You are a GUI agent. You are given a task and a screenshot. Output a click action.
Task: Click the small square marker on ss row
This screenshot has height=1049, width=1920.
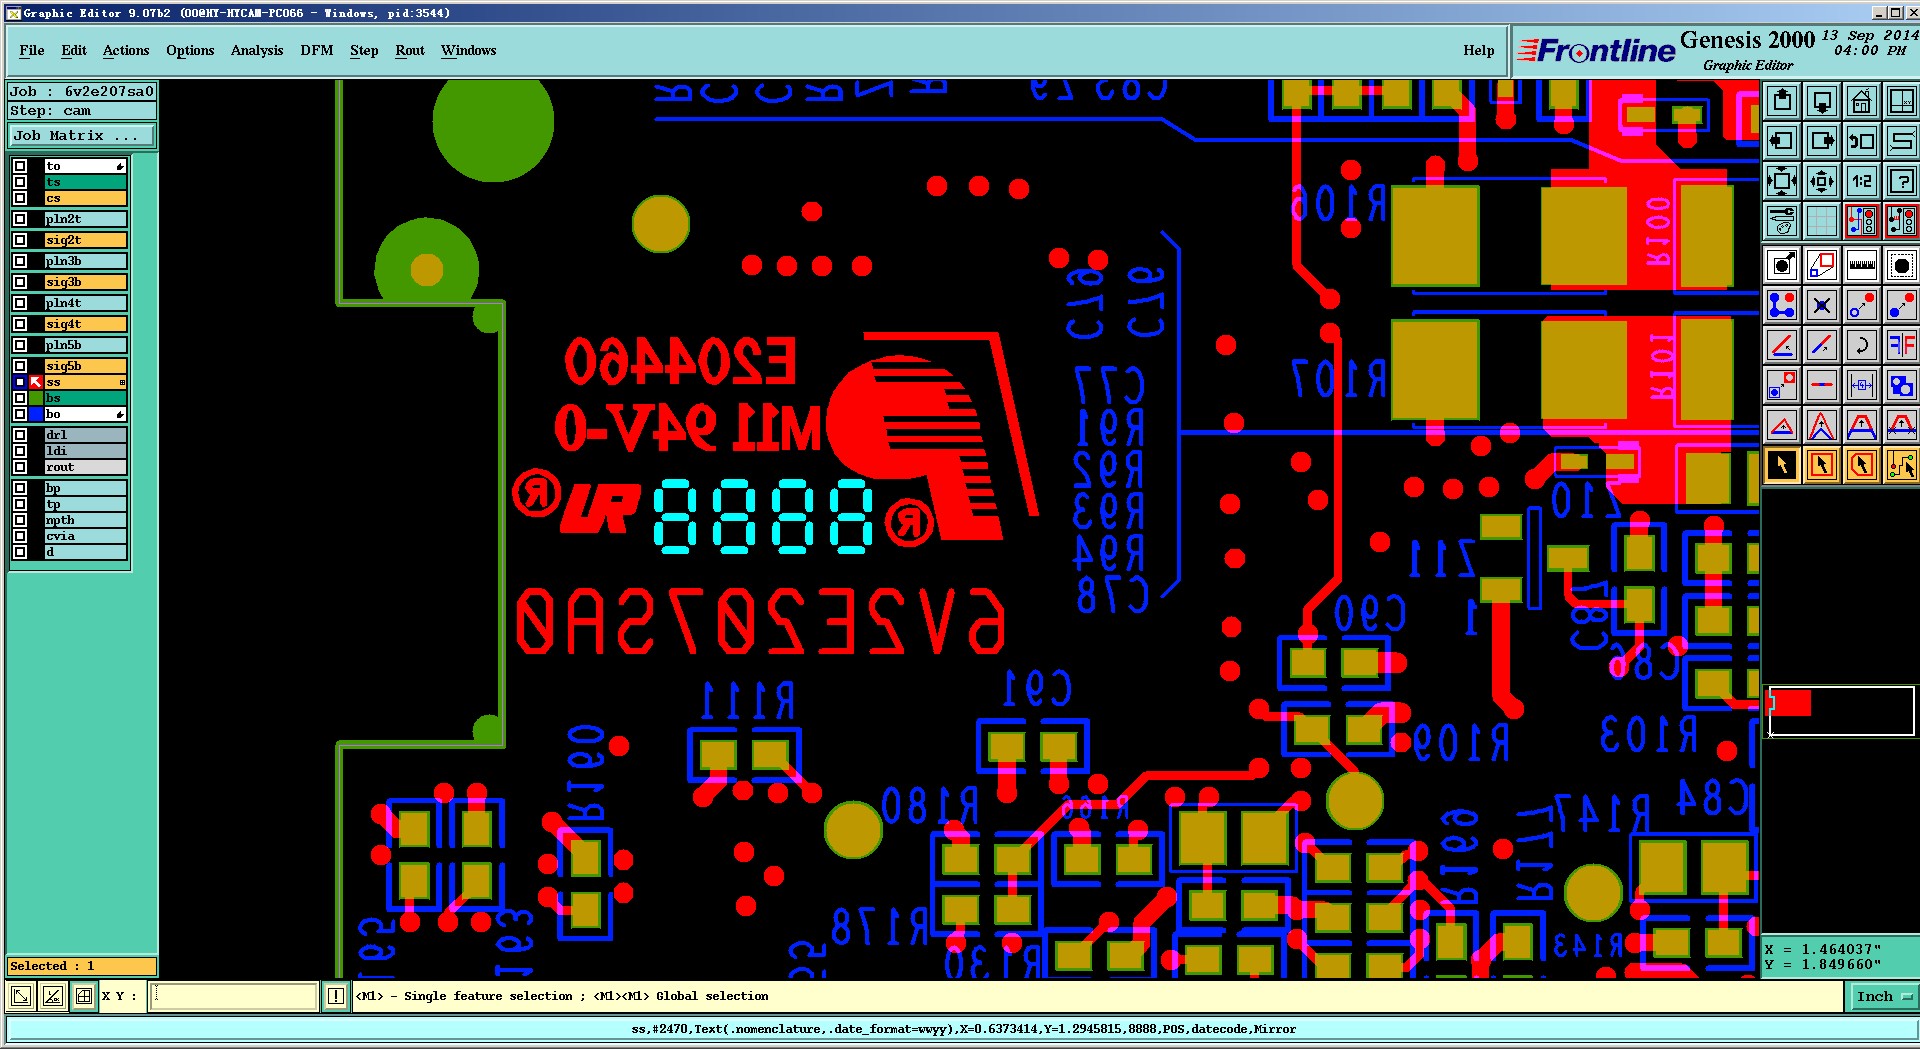(x=122, y=382)
